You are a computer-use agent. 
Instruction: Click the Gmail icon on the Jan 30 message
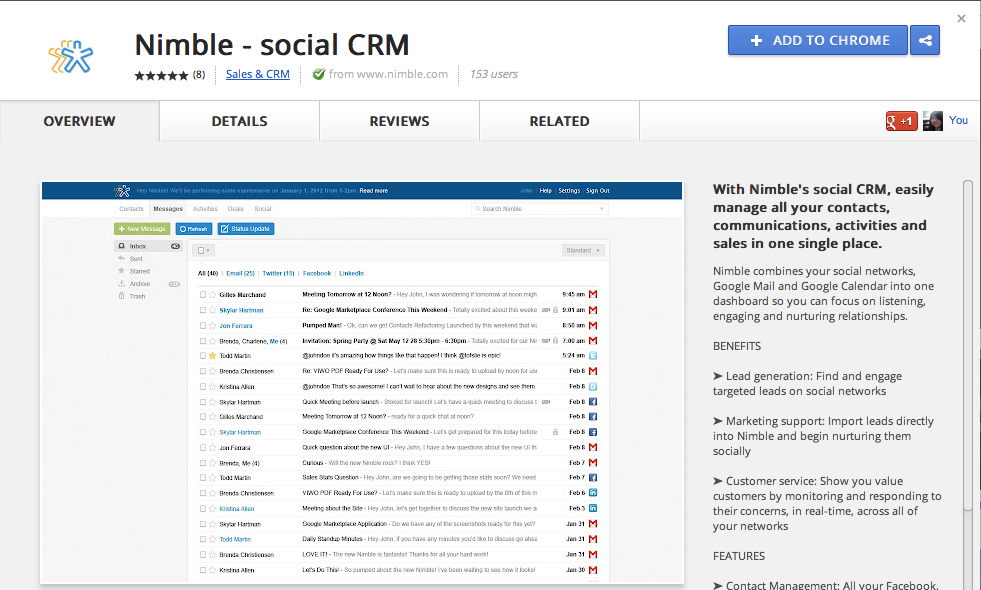tap(593, 570)
